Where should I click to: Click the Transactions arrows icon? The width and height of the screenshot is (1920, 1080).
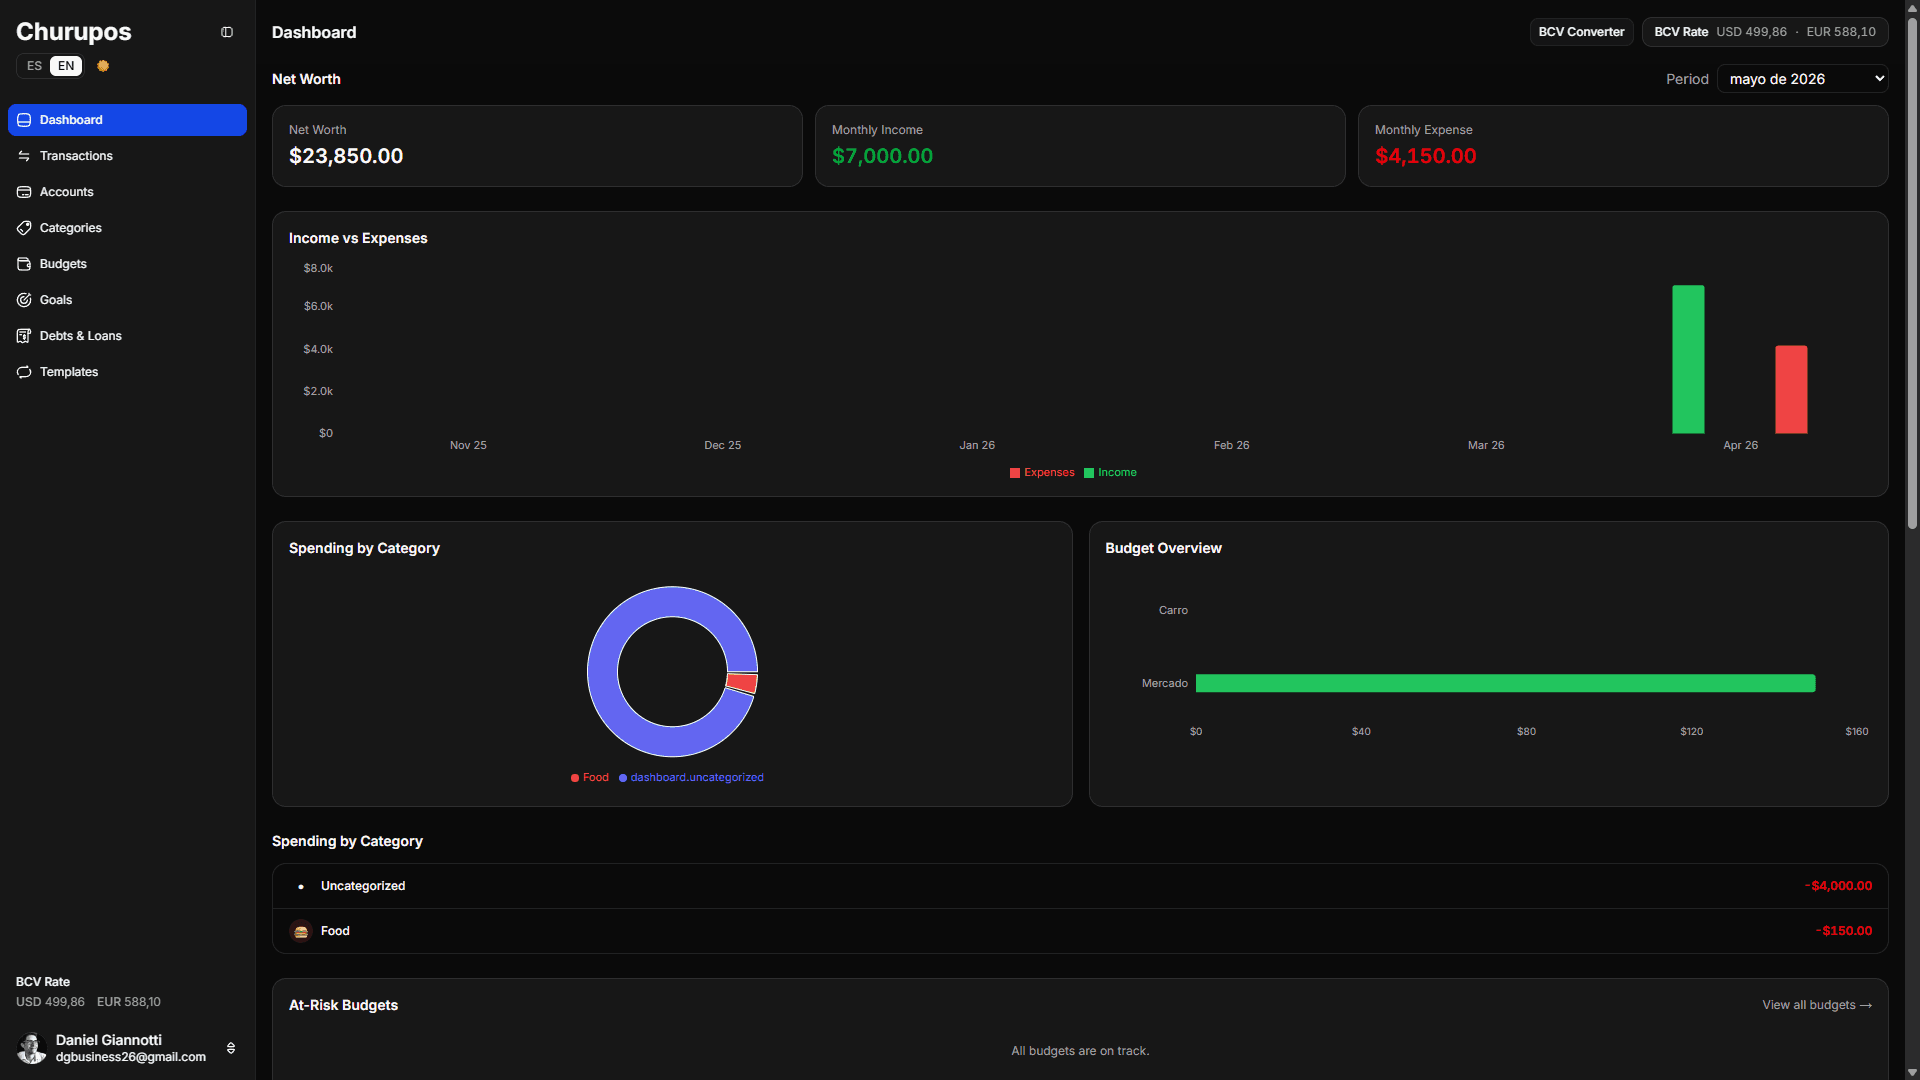point(24,156)
